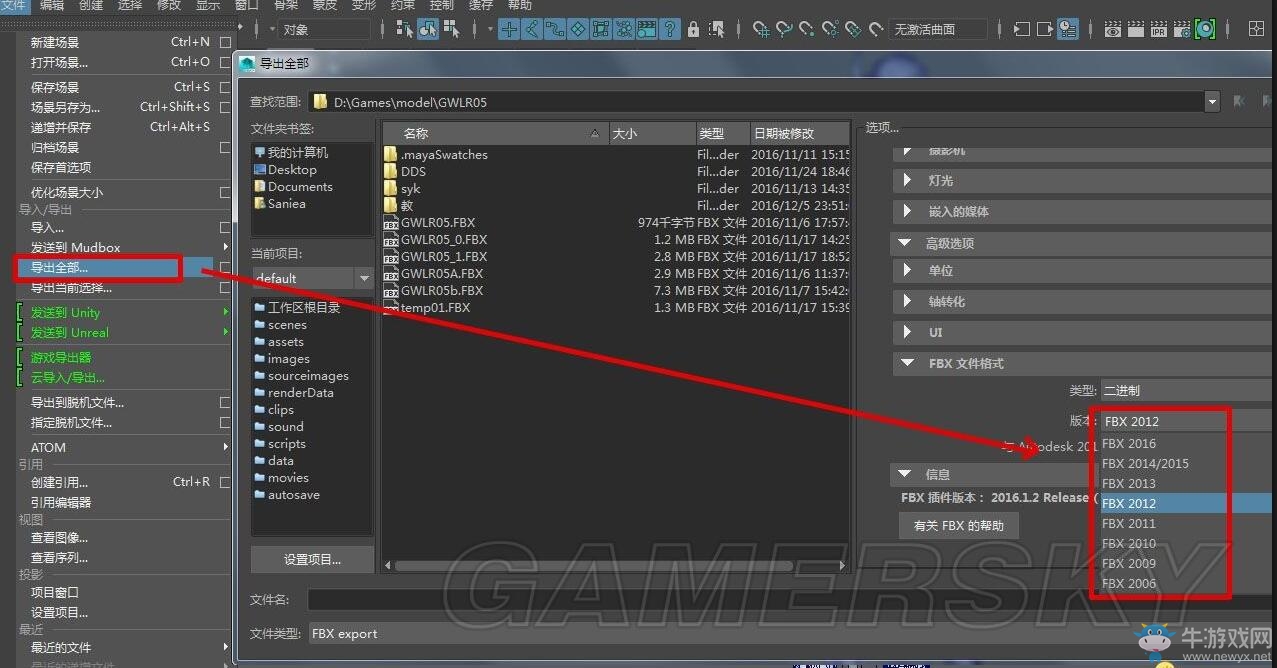The height and width of the screenshot is (668, 1277).
Task: Click render current frame clapperboard icon
Action: coord(1136,29)
